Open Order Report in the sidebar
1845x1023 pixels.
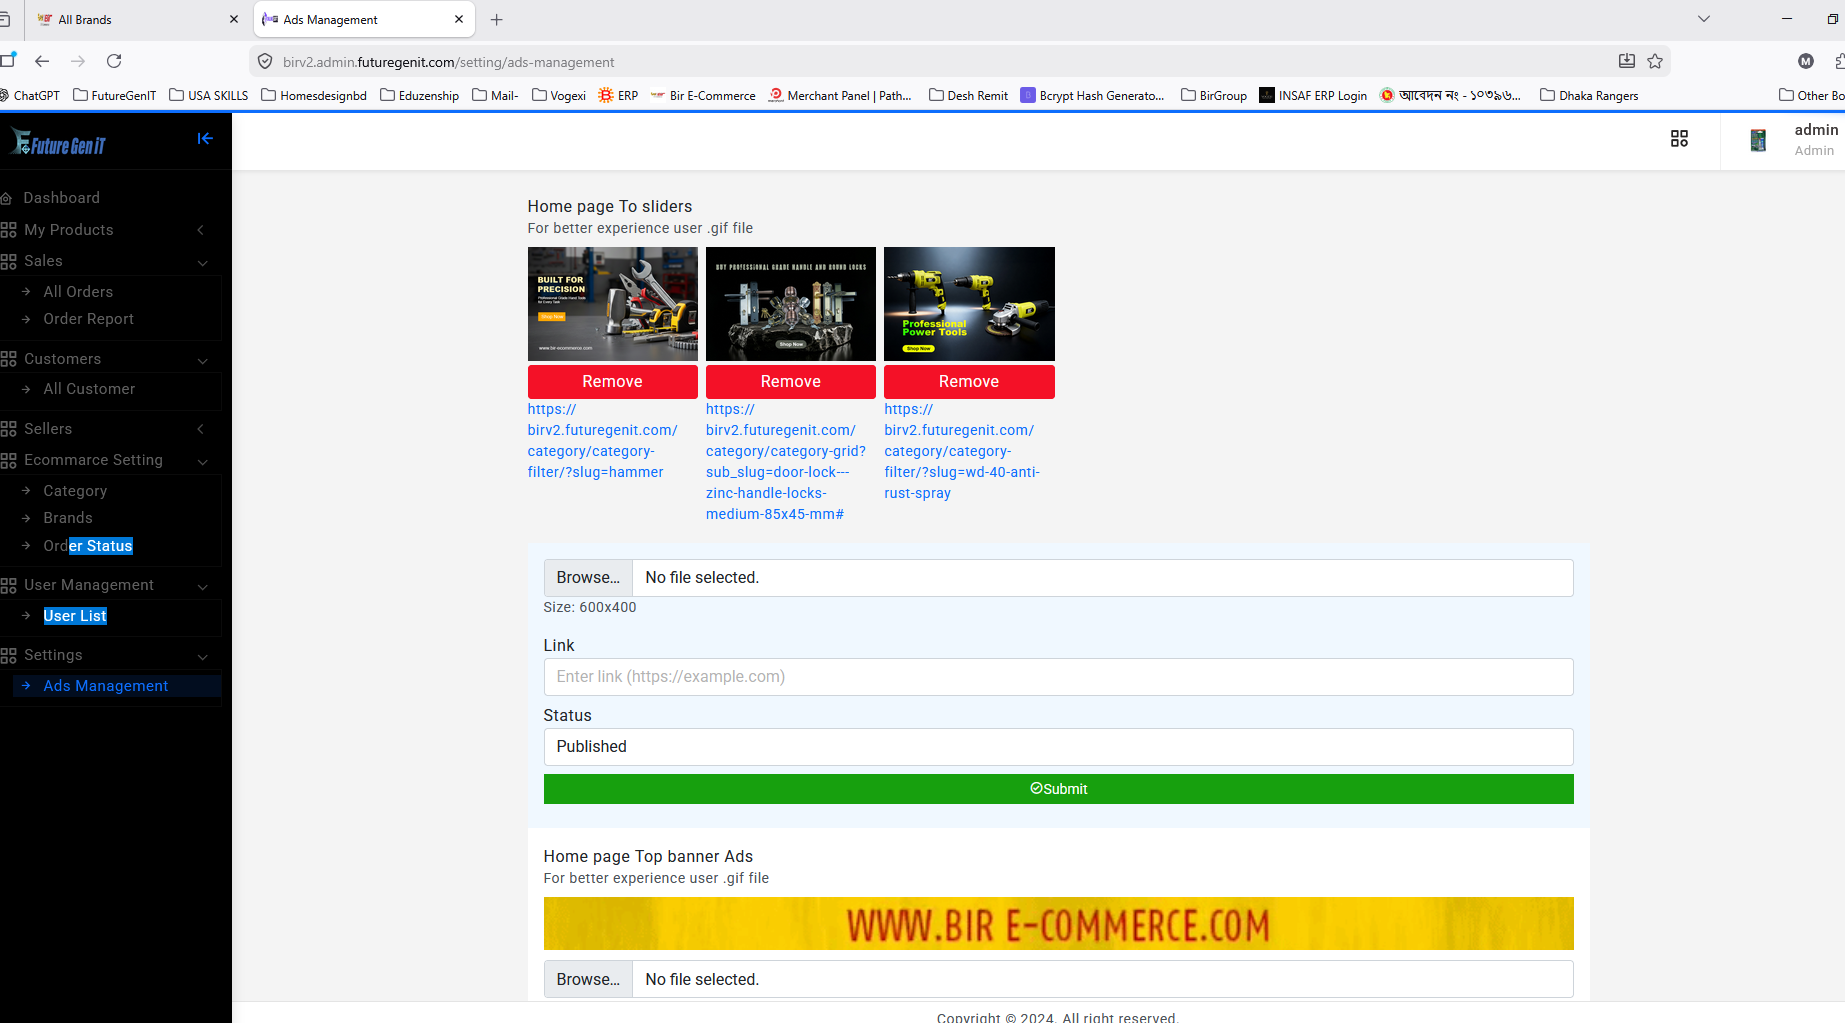pos(88,319)
